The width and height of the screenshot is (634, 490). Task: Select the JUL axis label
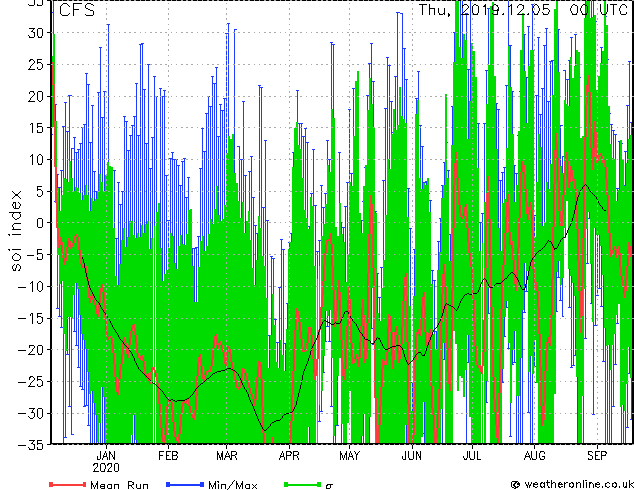472,456
